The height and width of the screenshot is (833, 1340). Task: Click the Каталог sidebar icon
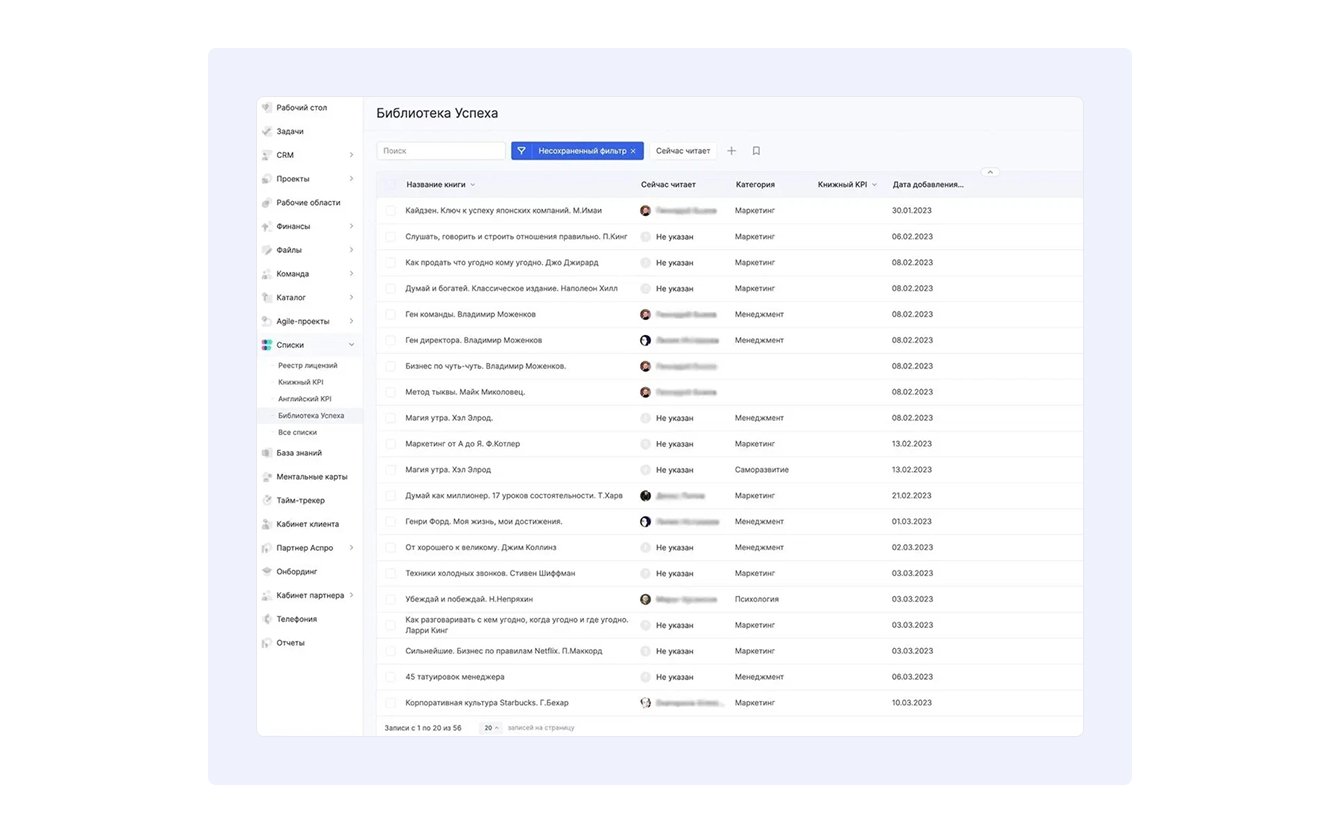(x=267, y=297)
